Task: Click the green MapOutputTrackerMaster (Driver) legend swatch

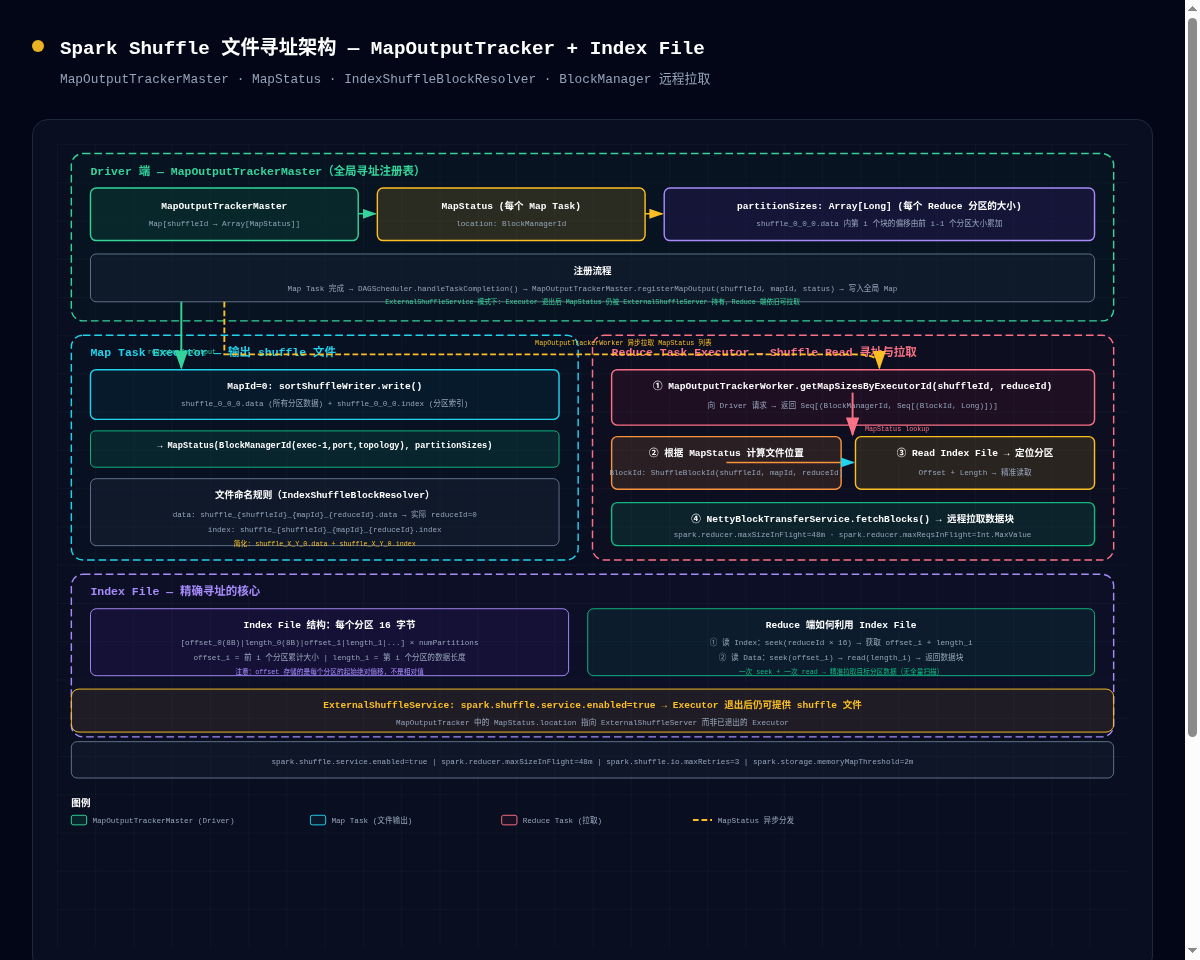Action: [79, 820]
